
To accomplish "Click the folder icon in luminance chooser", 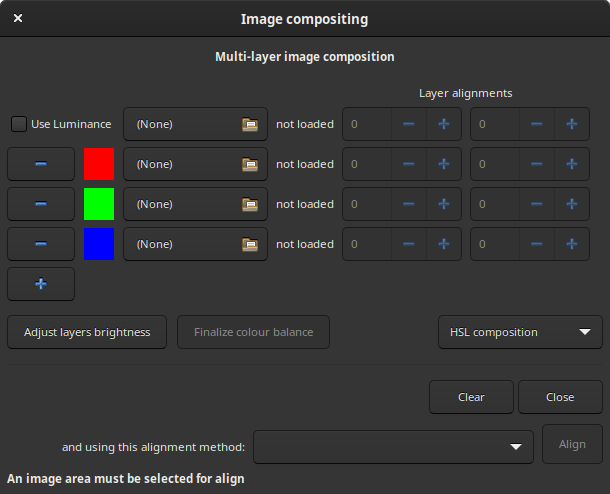I will coord(250,124).
